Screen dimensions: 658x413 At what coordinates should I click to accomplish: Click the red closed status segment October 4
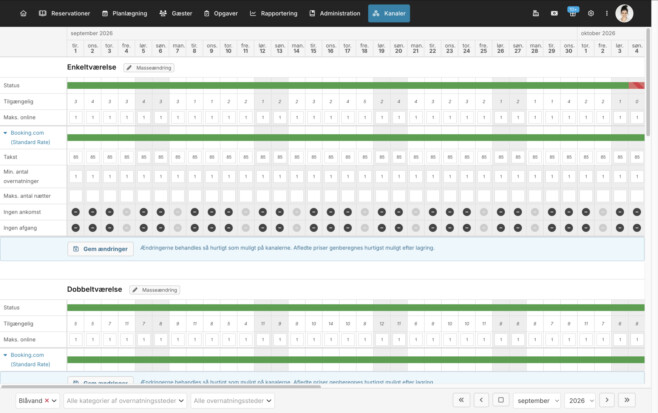coord(637,86)
